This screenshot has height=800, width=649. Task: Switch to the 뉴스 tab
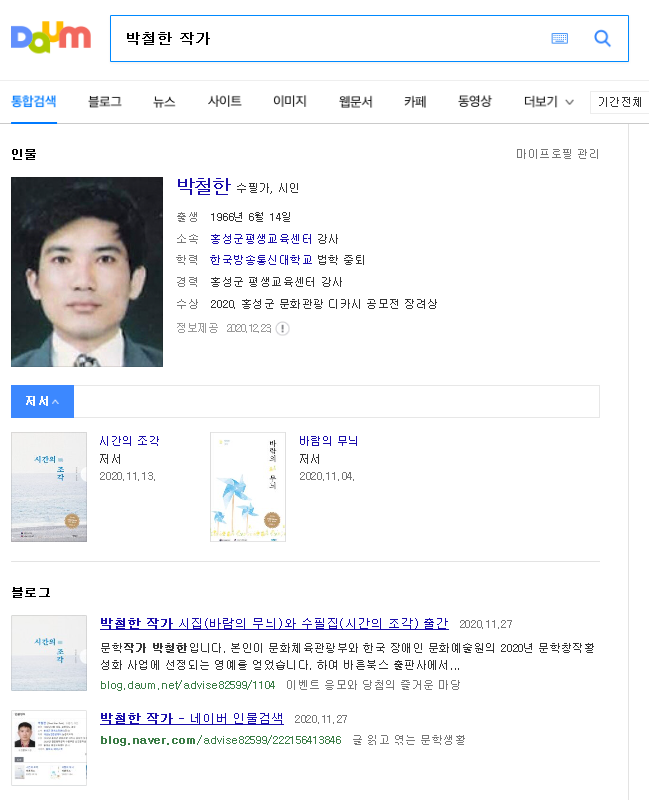tap(164, 102)
